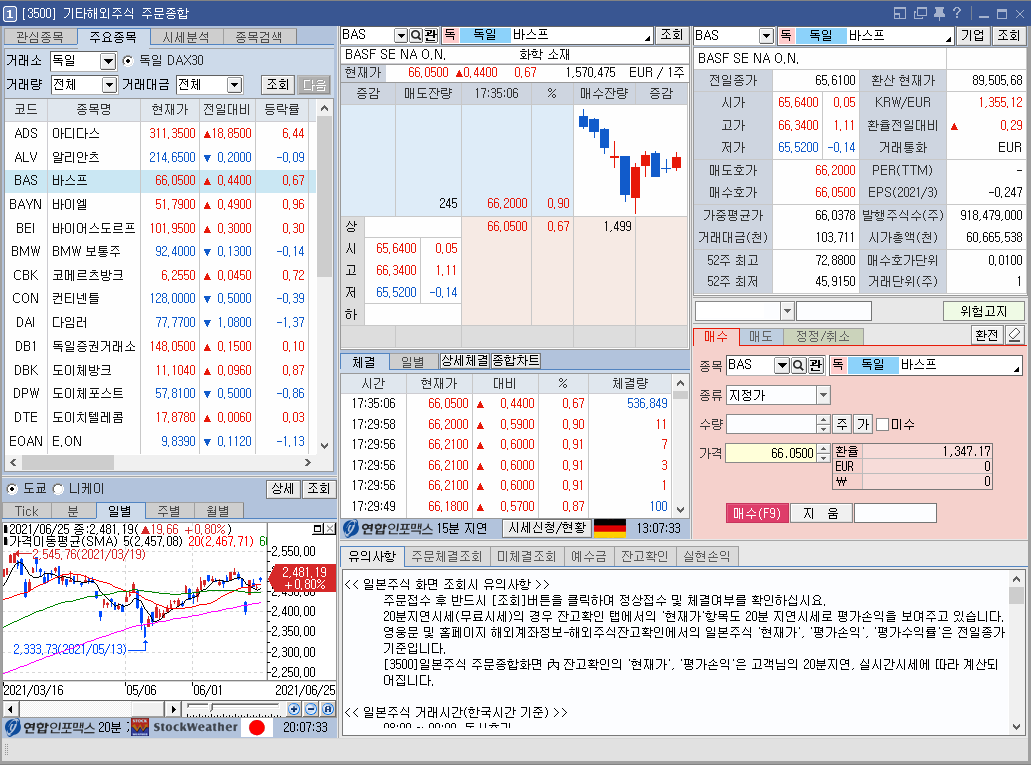This screenshot has height=765, width=1031.
Task: Click the dock layout icon in title bar
Action: coord(900,13)
